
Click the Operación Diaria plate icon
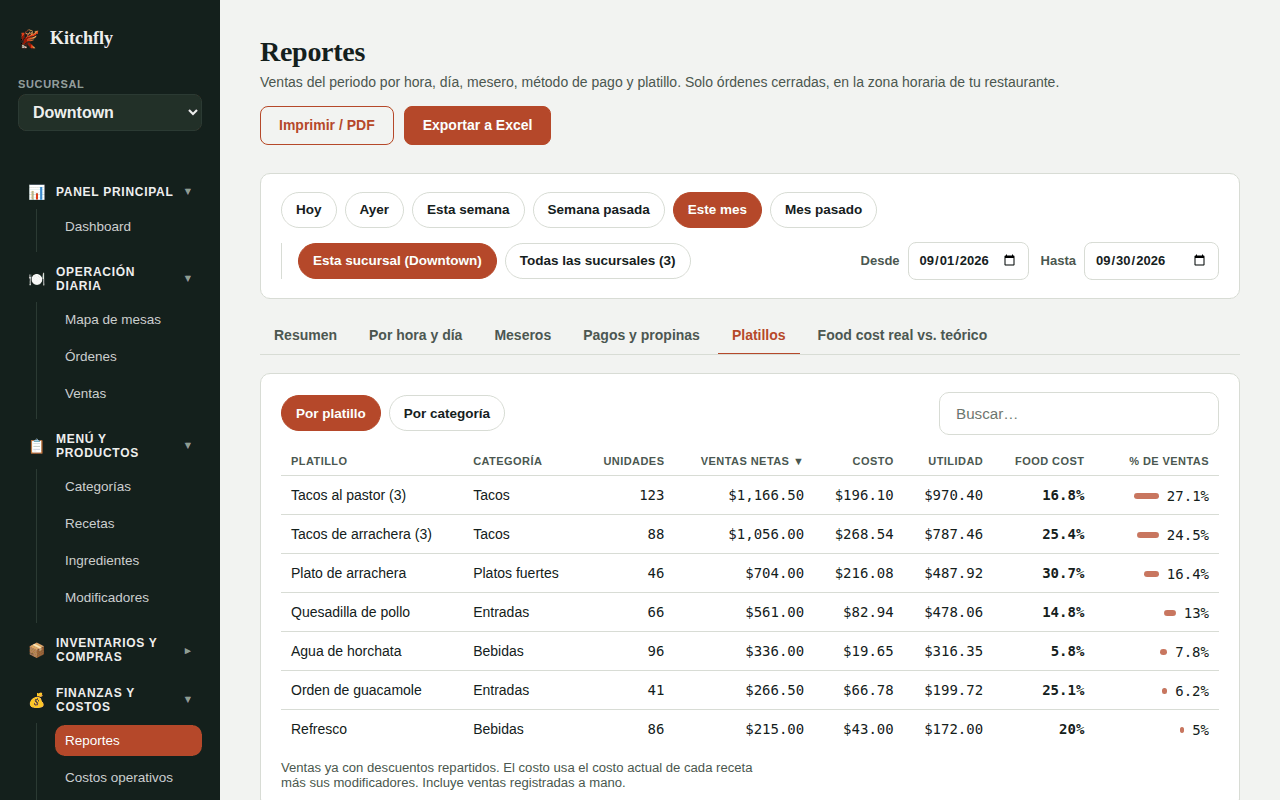point(37,279)
